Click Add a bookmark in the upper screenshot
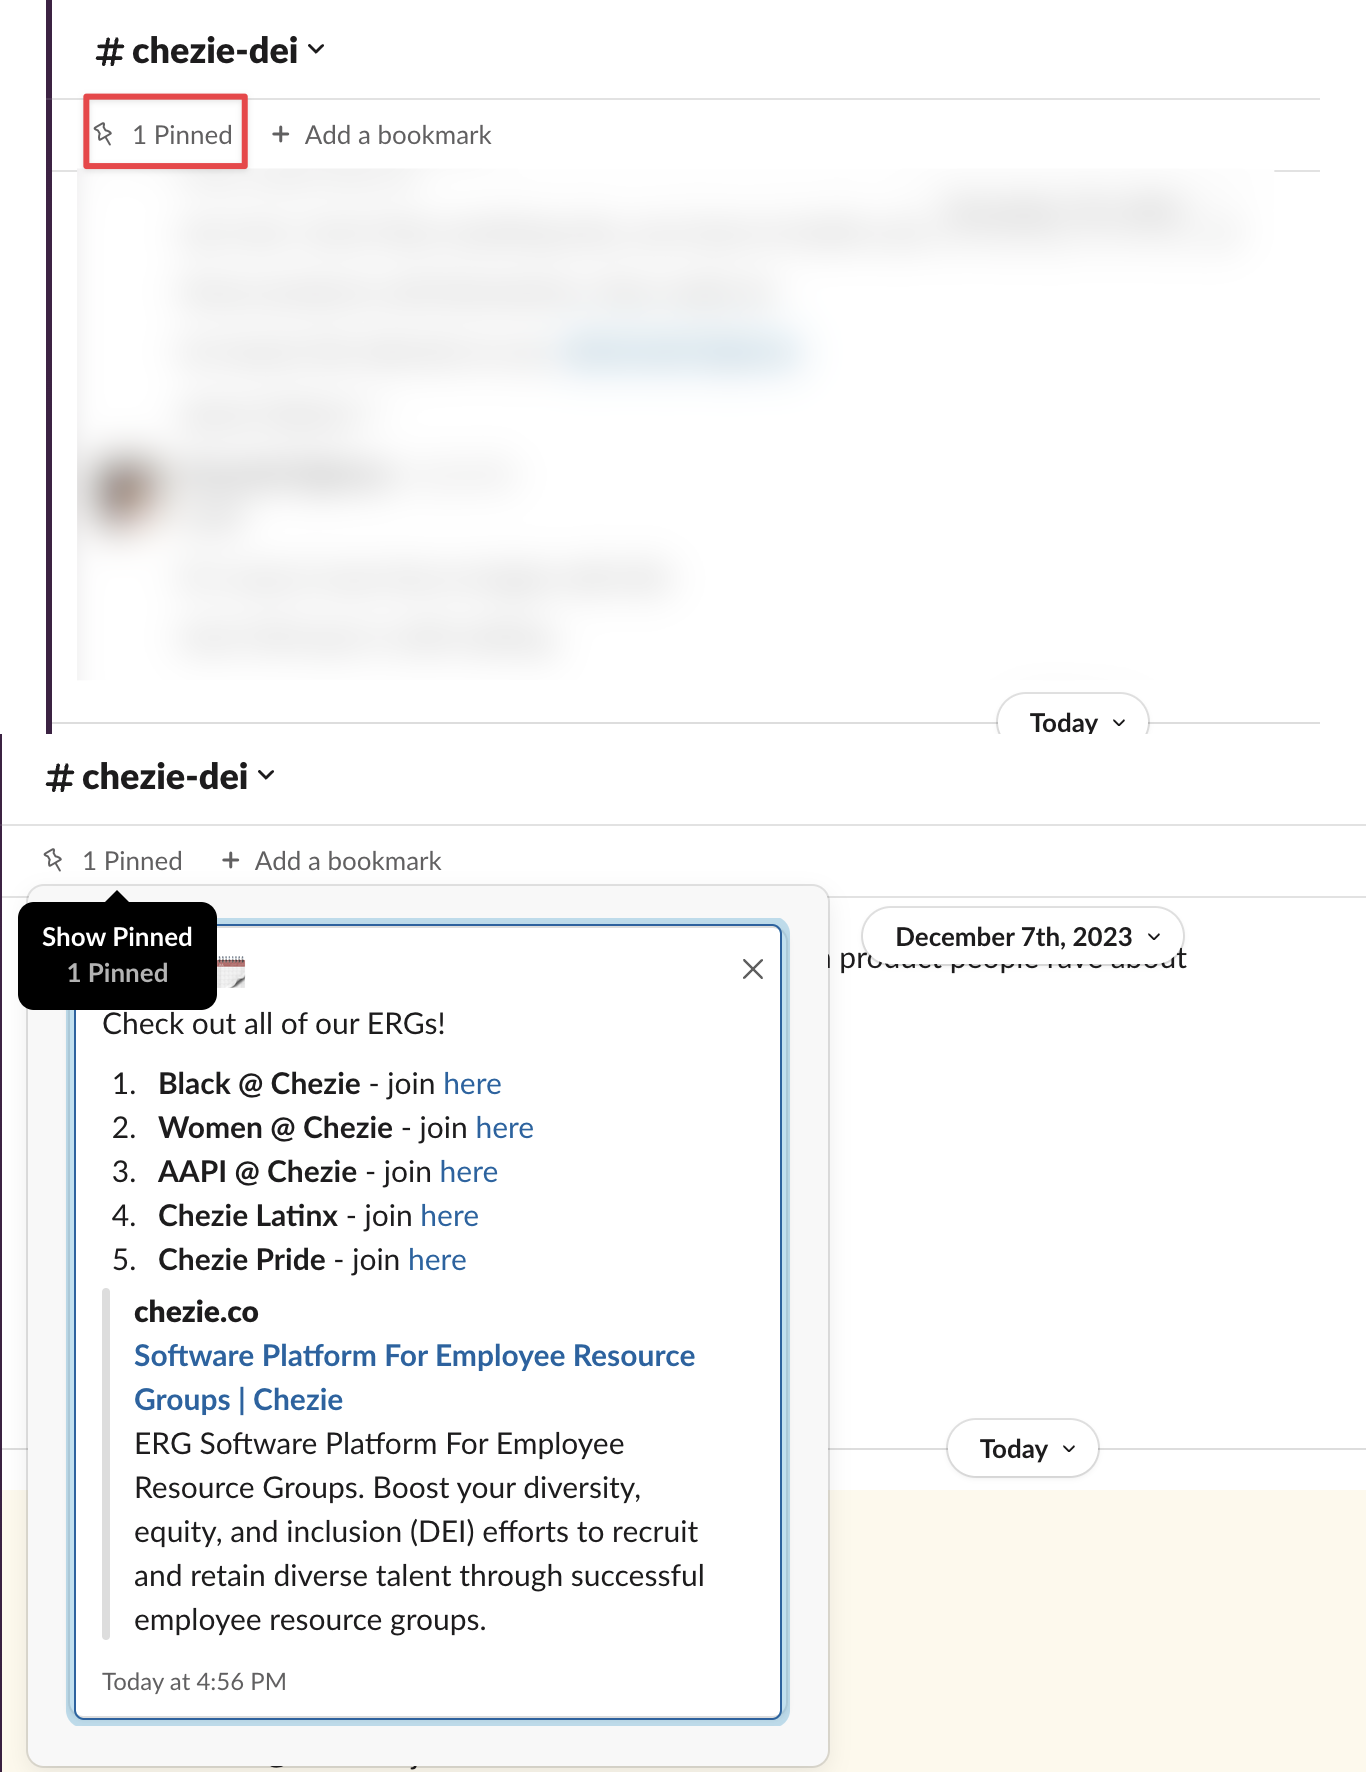Image resolution: width=1366 pixels, height=1772 pixels. click(x=382, y=135)
